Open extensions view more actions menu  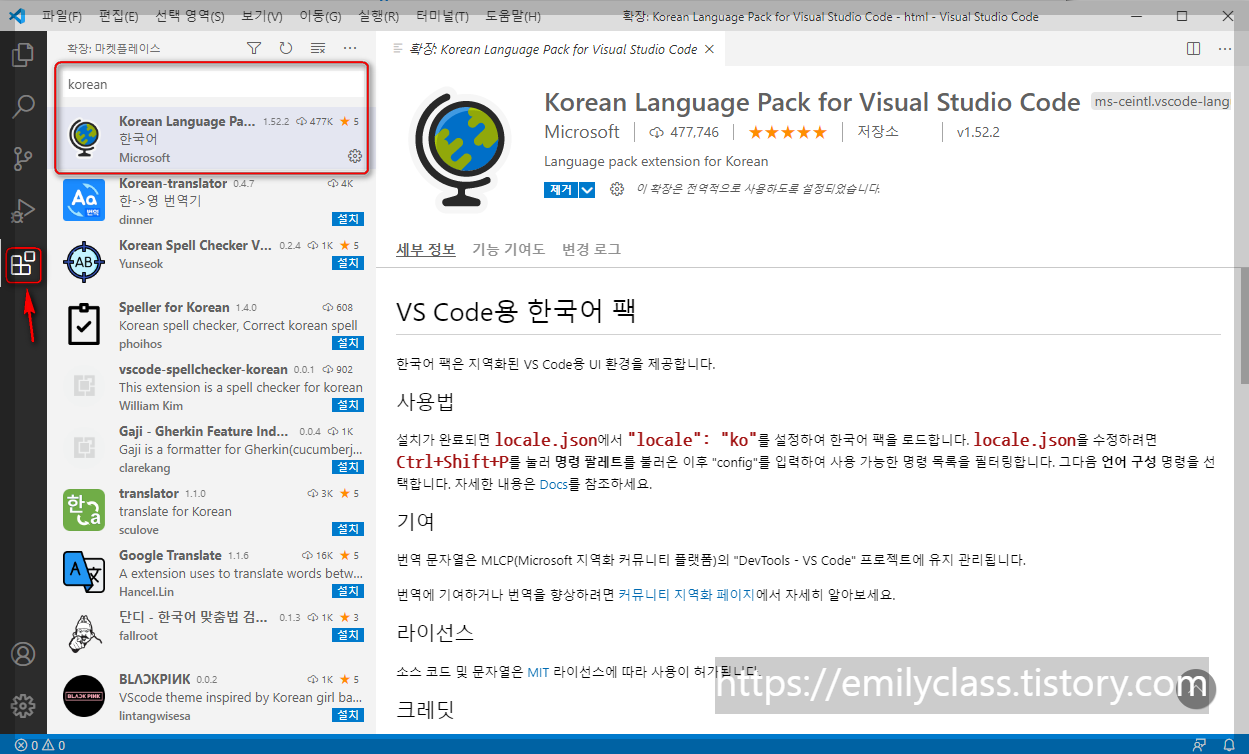[350, 48]
